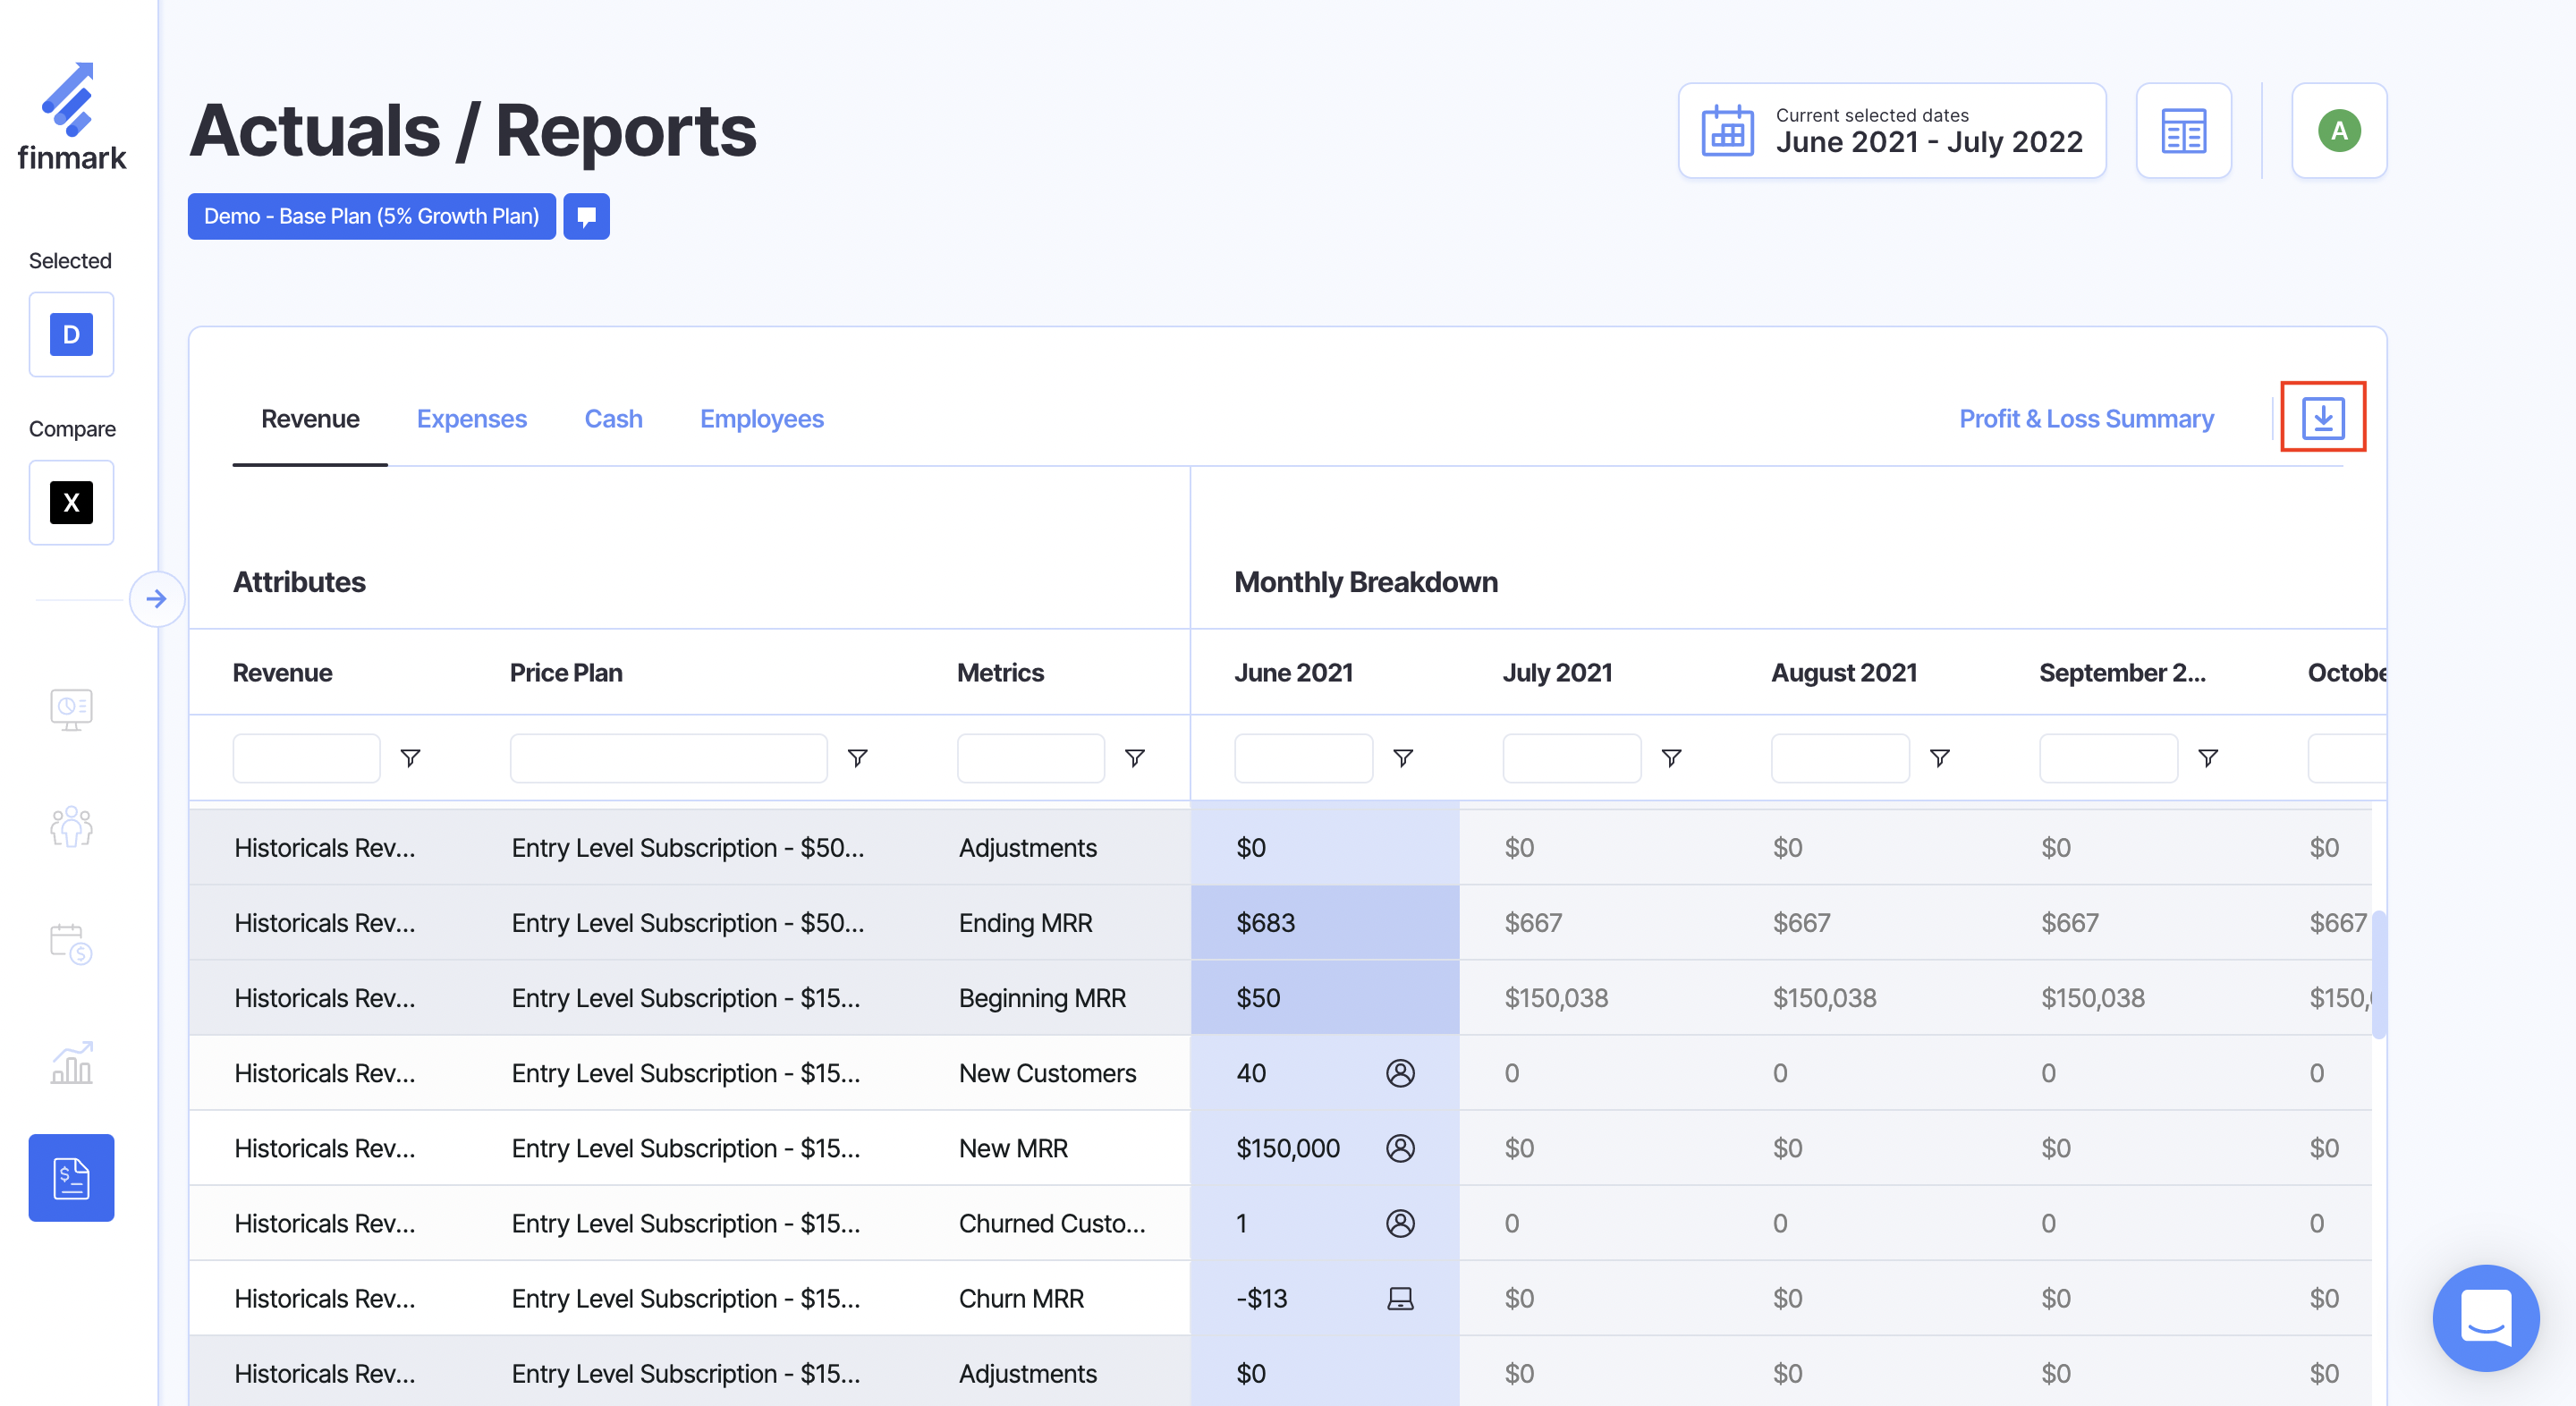
Task: Open the chat support bubble
Action: coord(2485,1317)
